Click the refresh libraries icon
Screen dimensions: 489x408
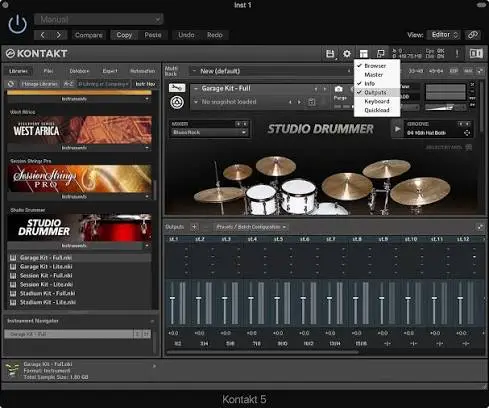(x=11, y=84)
